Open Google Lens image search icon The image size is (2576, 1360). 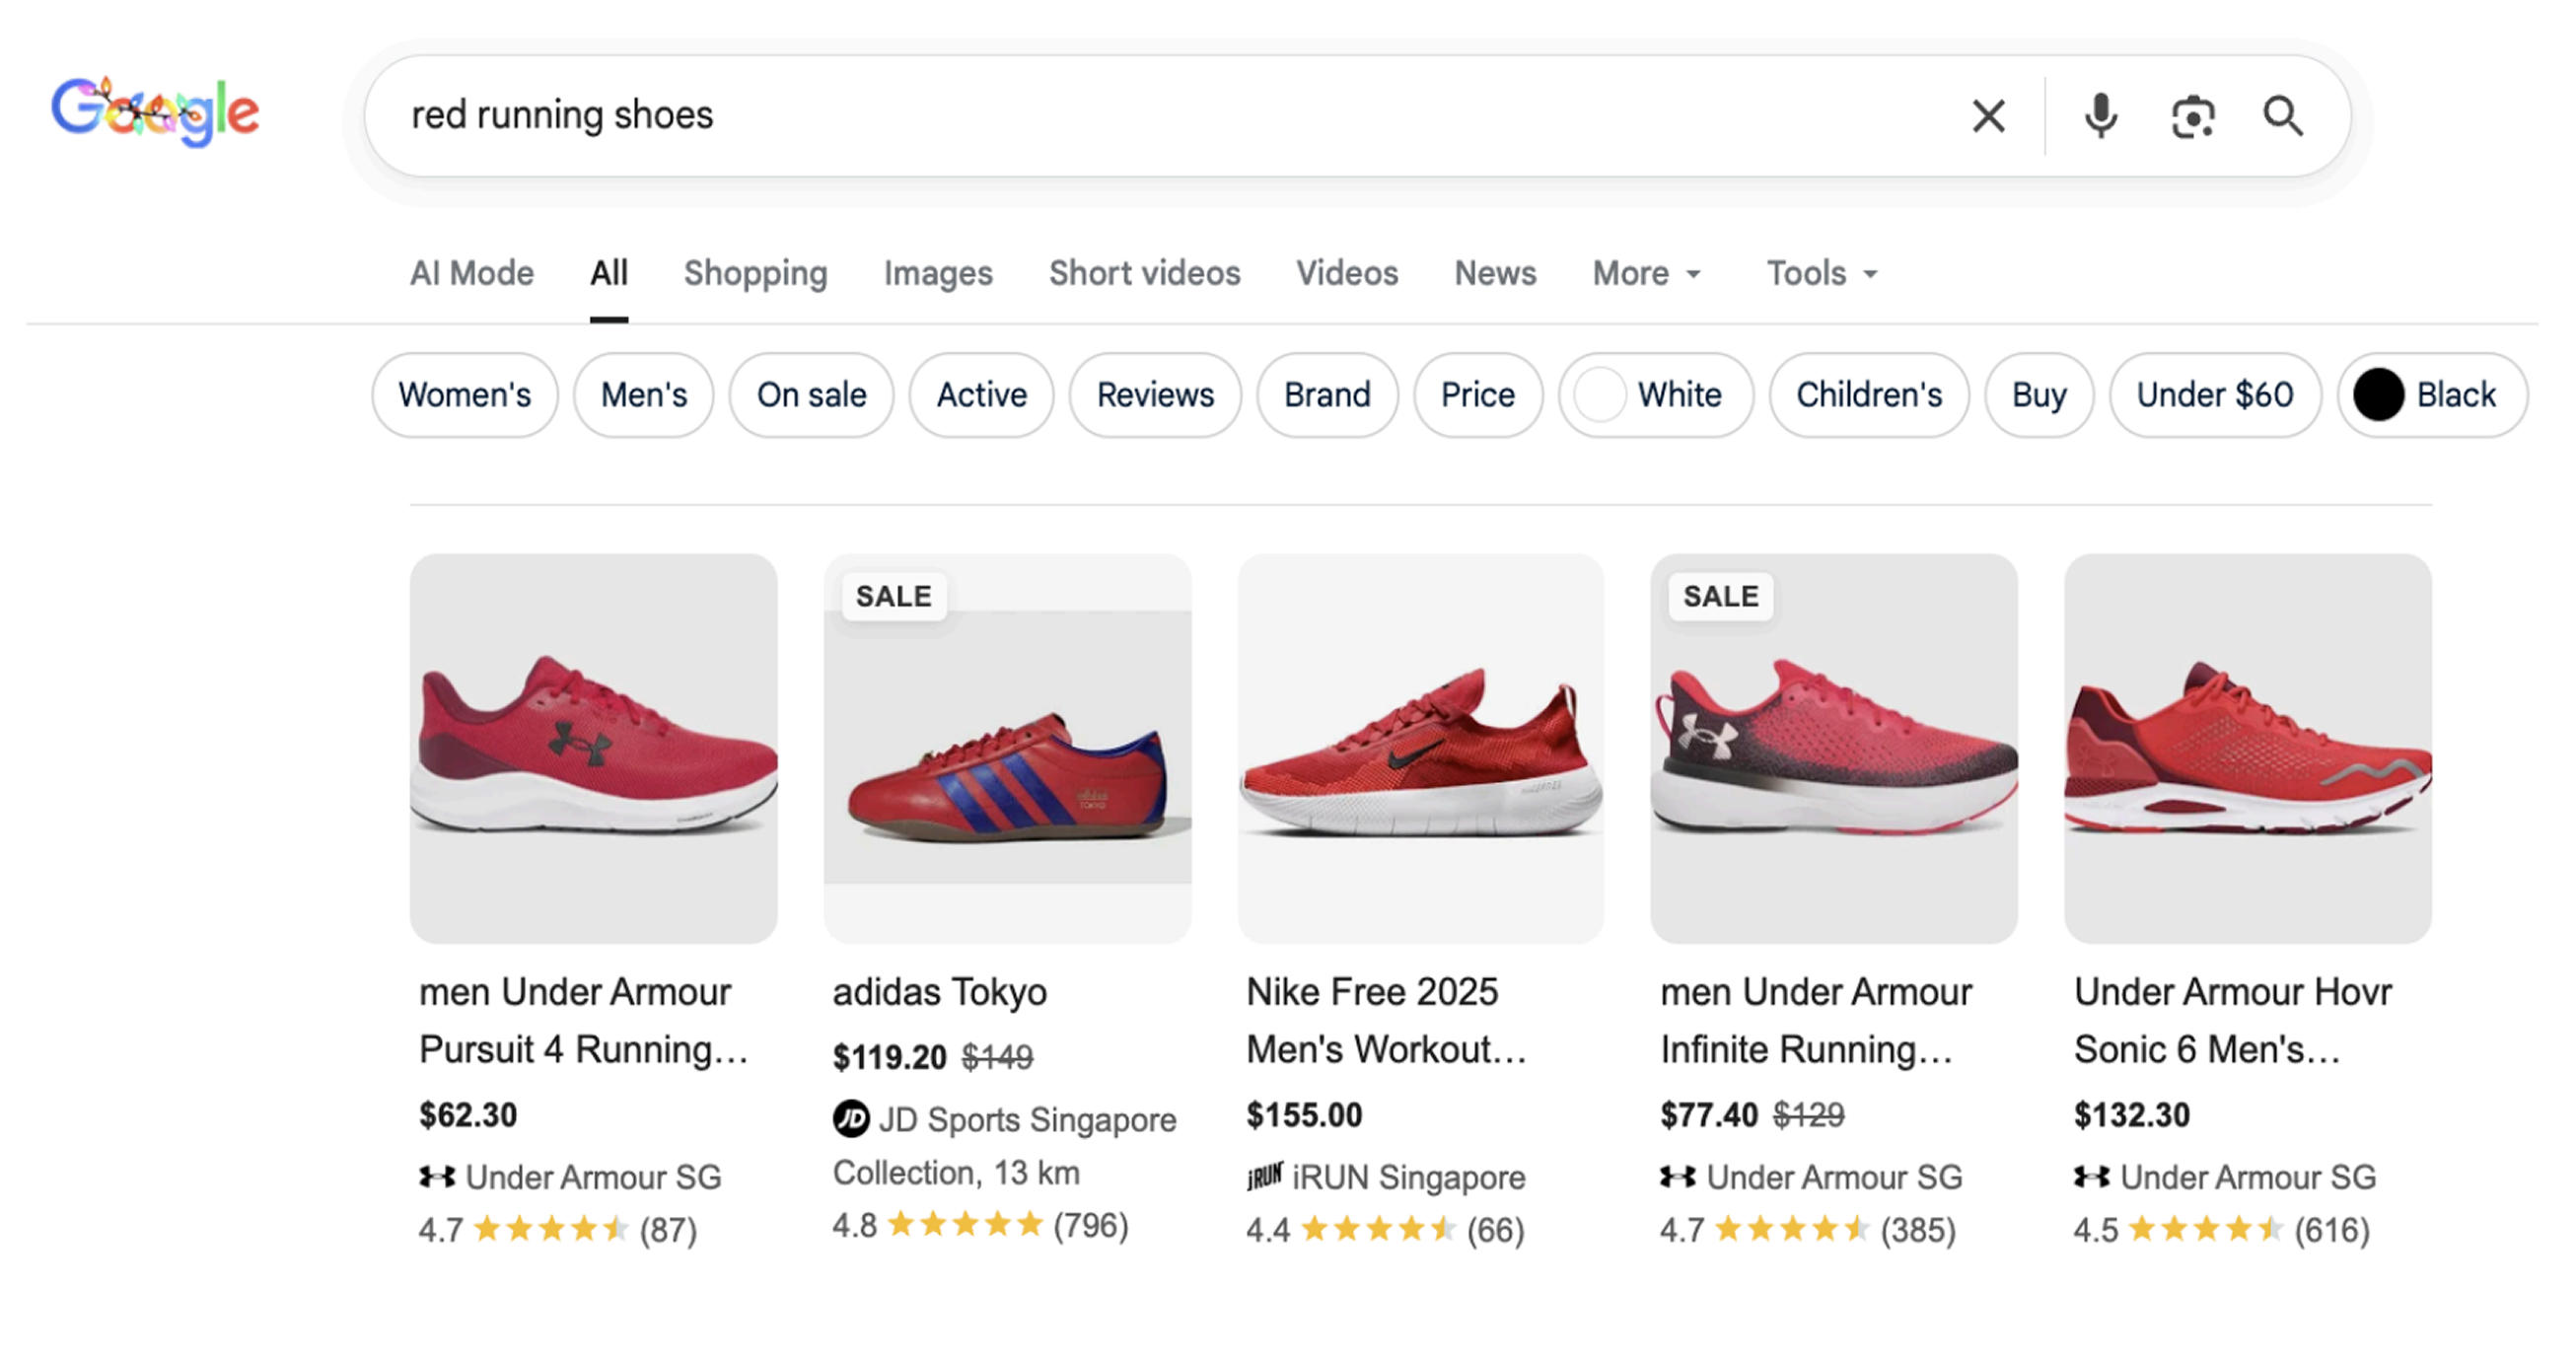[x=2192, y=116]
